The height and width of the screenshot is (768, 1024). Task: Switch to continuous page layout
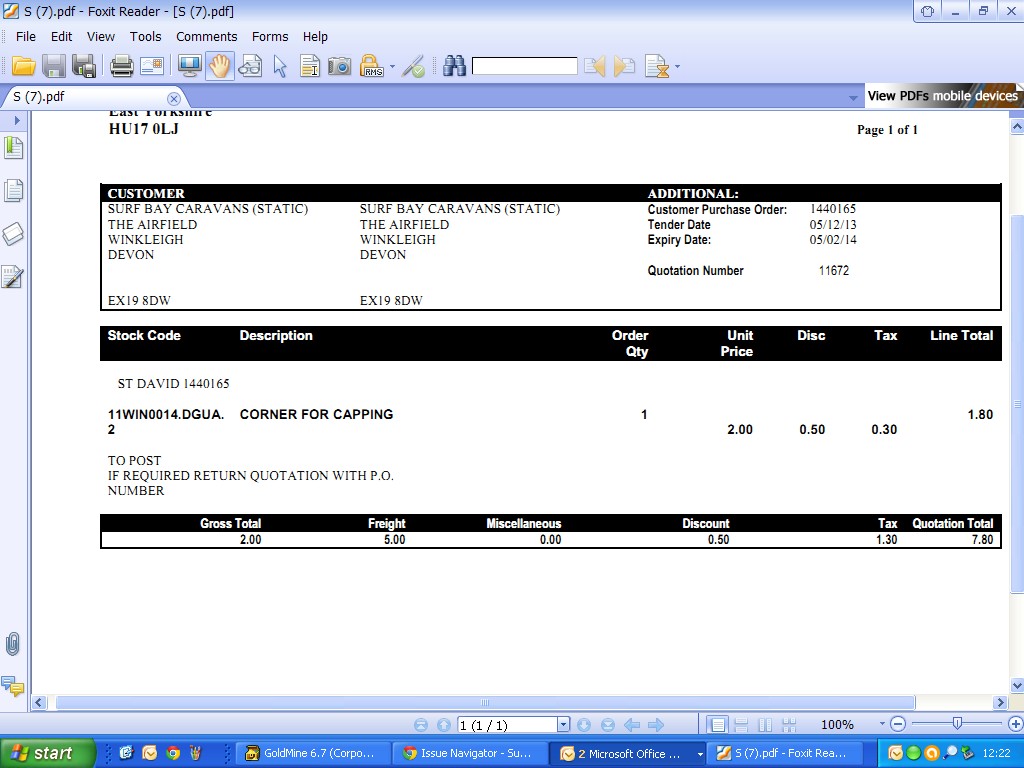pyautogui.click(x=741, y=725)
